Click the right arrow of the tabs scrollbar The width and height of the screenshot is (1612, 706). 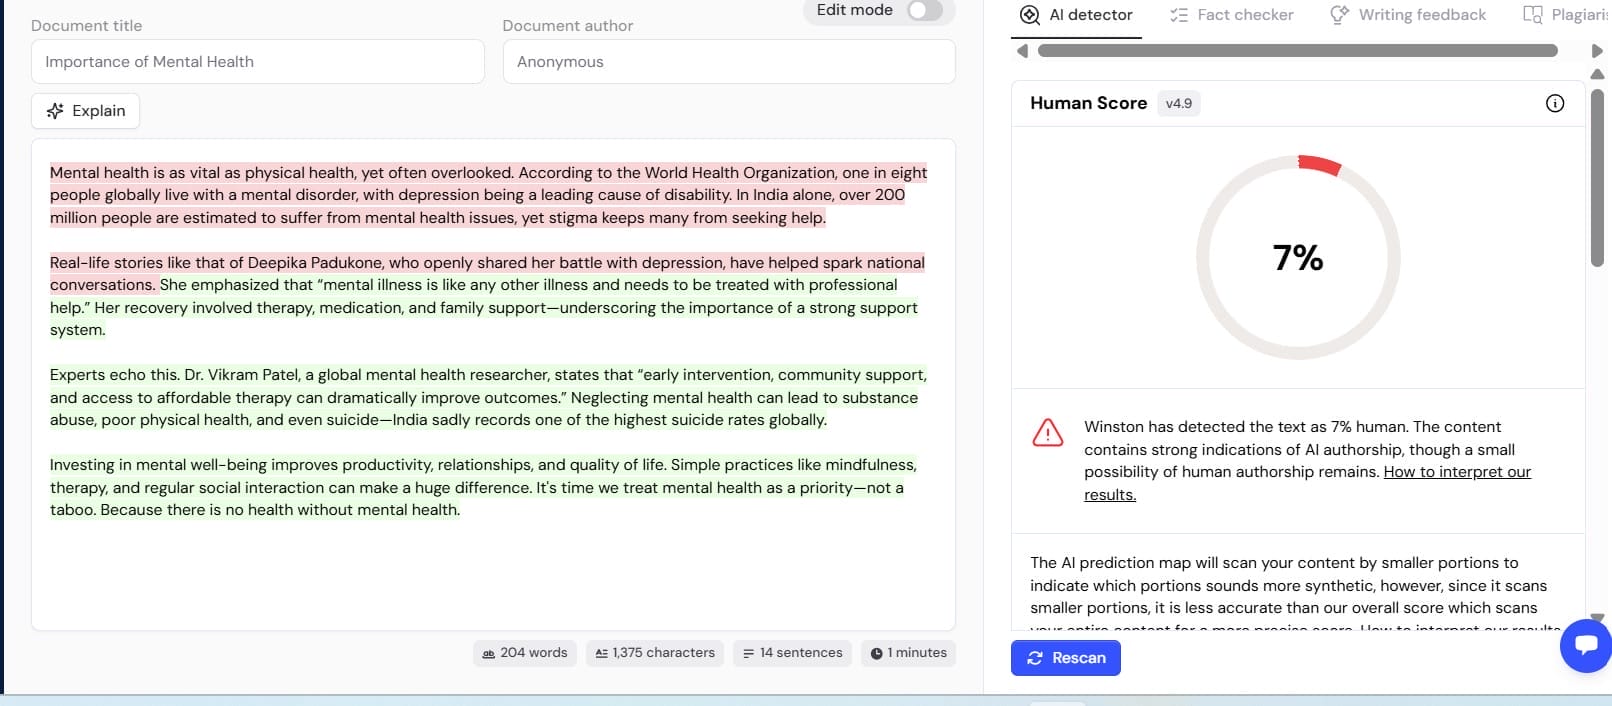[x=1597, y=51]
